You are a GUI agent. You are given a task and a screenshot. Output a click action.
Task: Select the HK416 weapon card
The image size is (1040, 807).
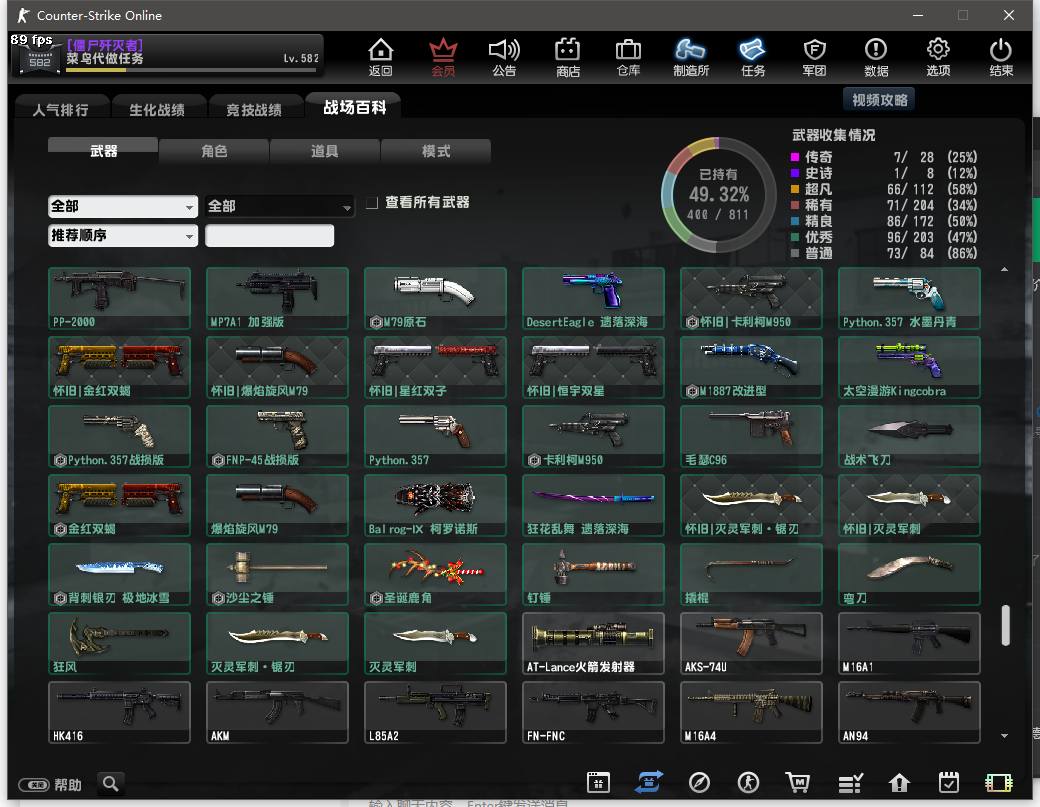pyautogui.click(x=119, y=712)
